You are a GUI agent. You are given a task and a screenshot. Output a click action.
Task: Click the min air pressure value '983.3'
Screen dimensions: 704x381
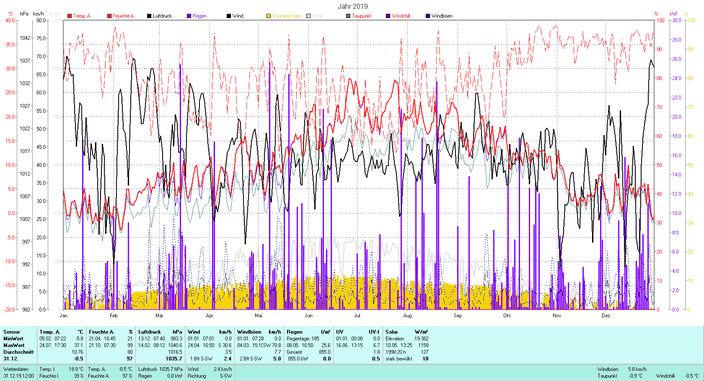[177, 339]
